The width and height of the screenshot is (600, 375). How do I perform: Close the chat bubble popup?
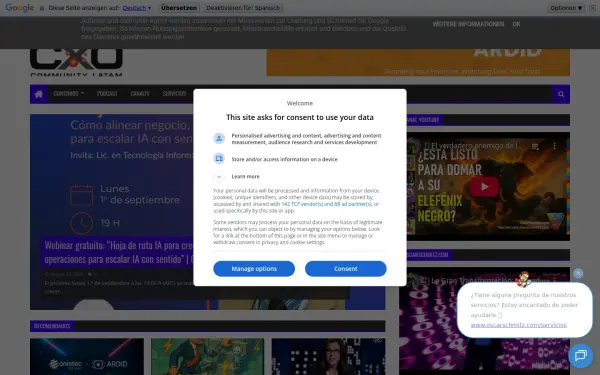(578, 273)
